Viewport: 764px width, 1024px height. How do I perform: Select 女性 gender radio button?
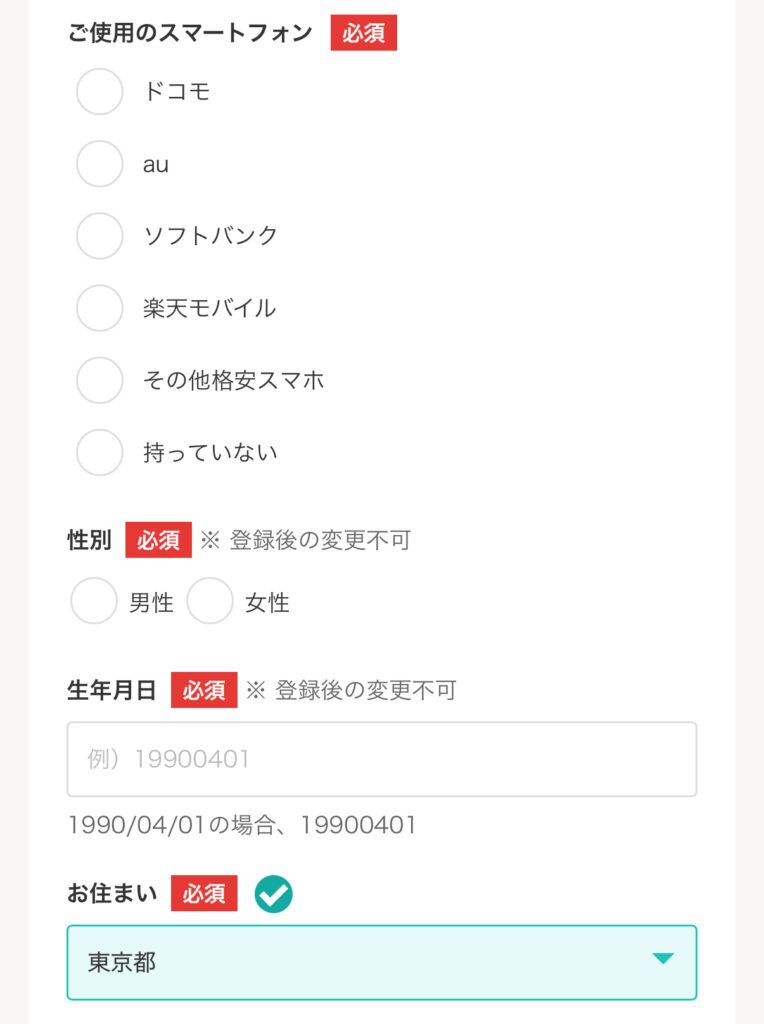coord(210,602)
